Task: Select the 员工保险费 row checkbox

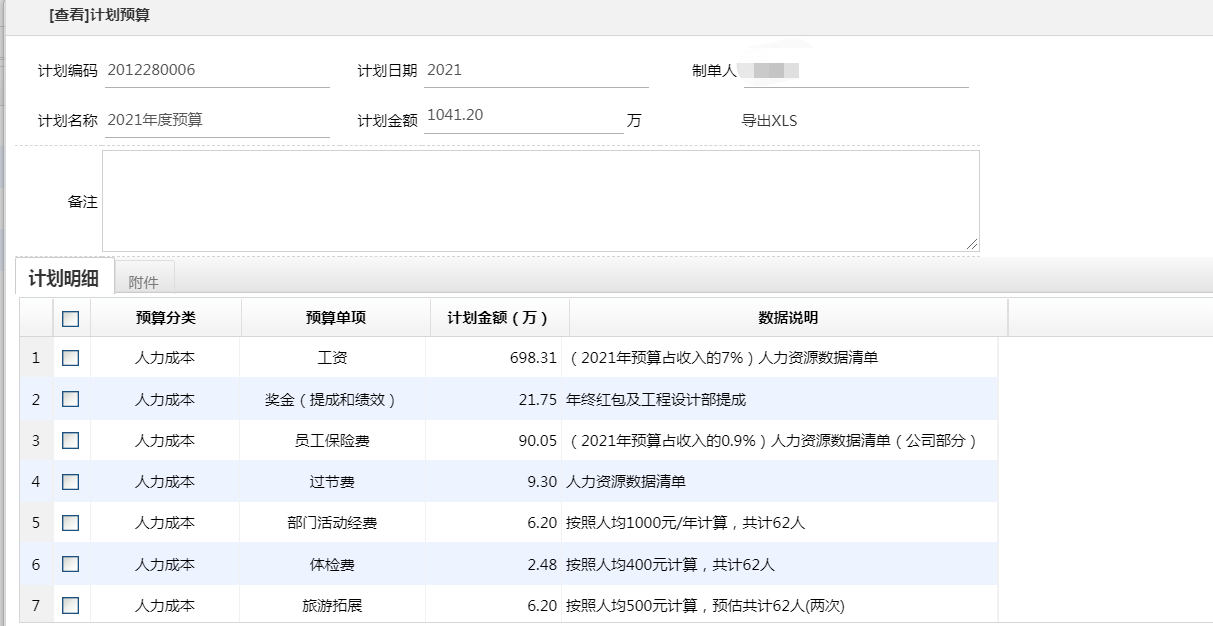Action: tap(68, 440)
